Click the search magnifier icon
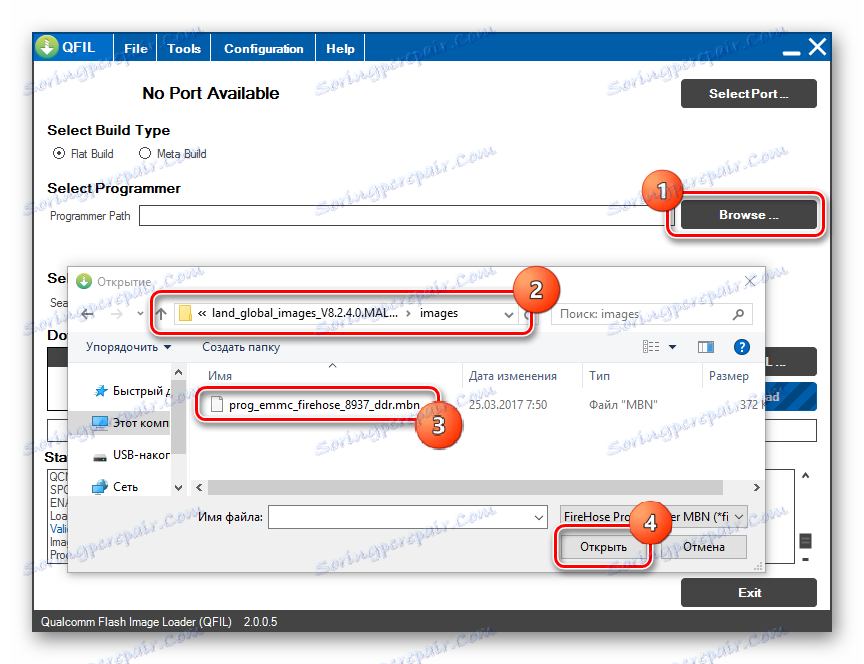 point(738,314)
